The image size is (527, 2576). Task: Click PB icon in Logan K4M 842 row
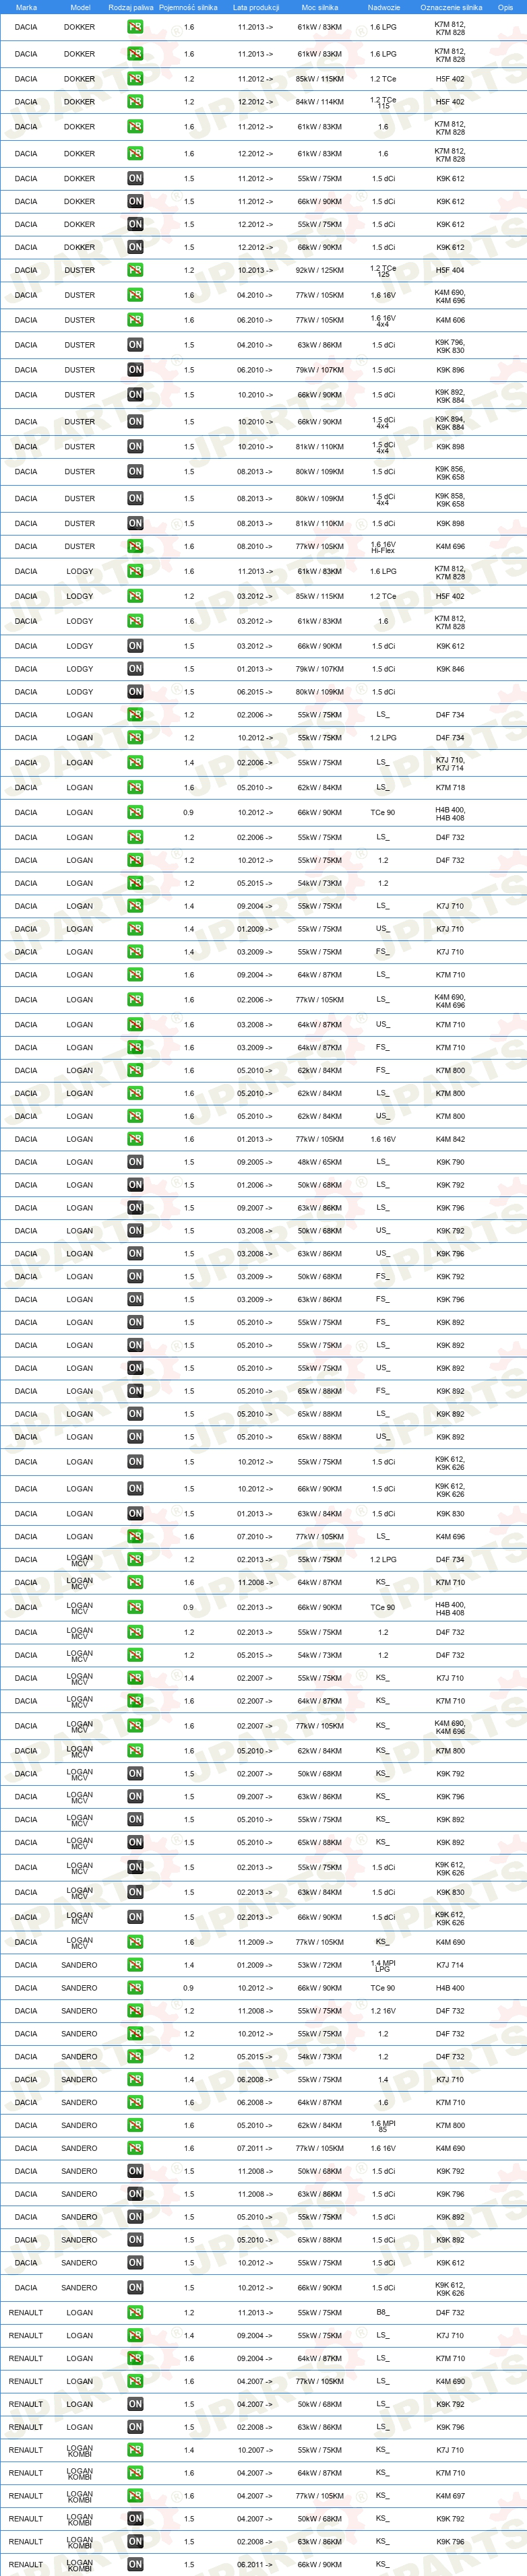(x=135, y=1140)
